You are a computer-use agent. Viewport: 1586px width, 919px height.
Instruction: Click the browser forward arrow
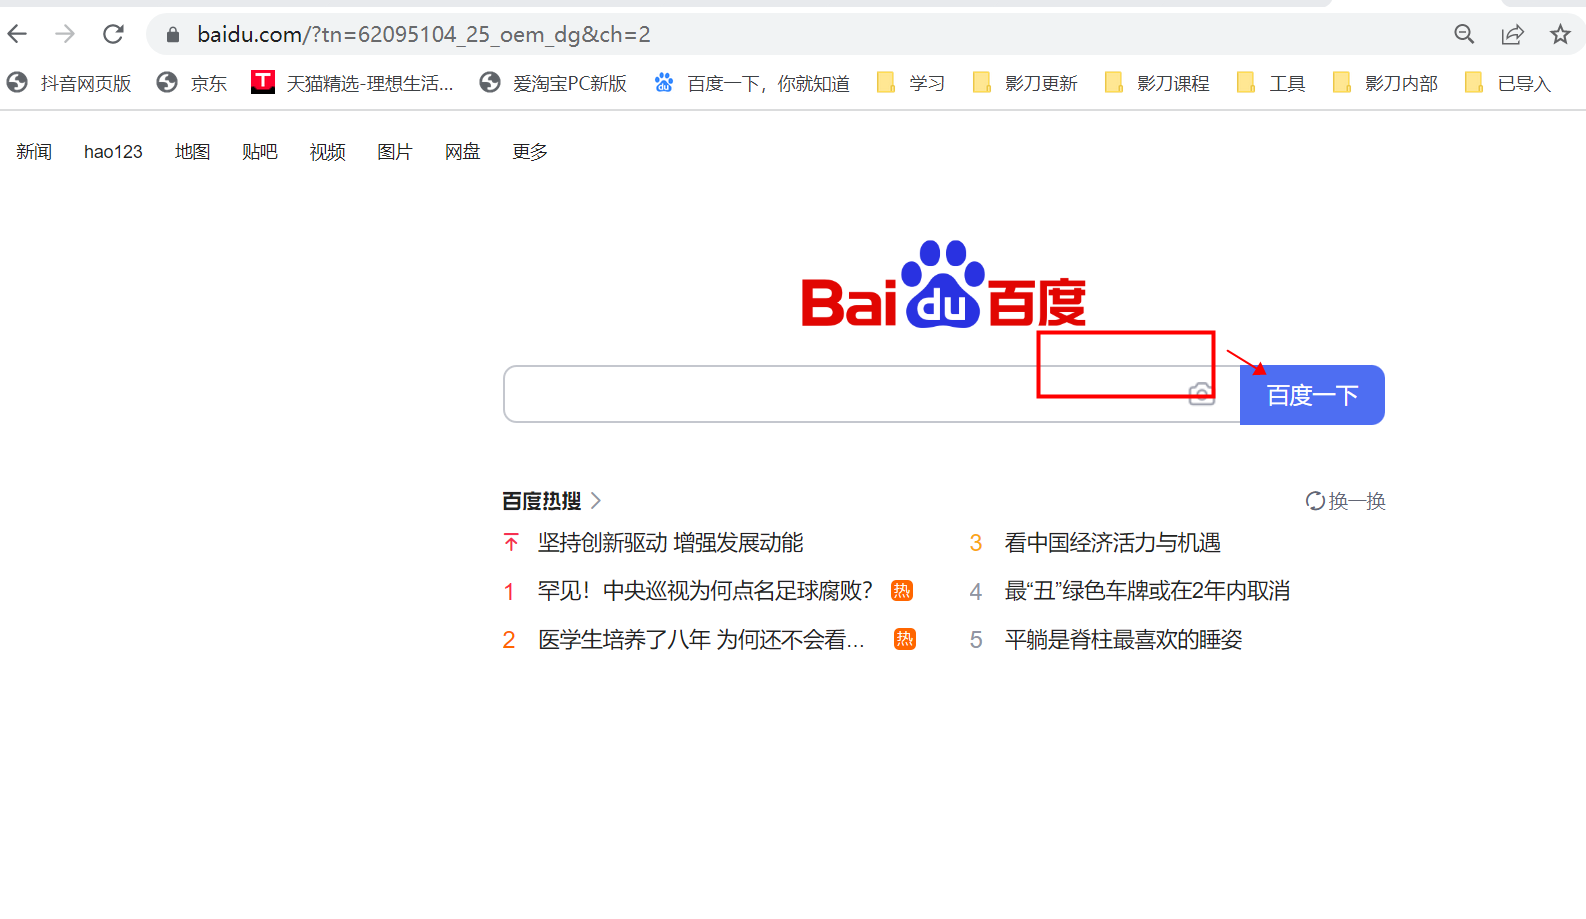65,34
